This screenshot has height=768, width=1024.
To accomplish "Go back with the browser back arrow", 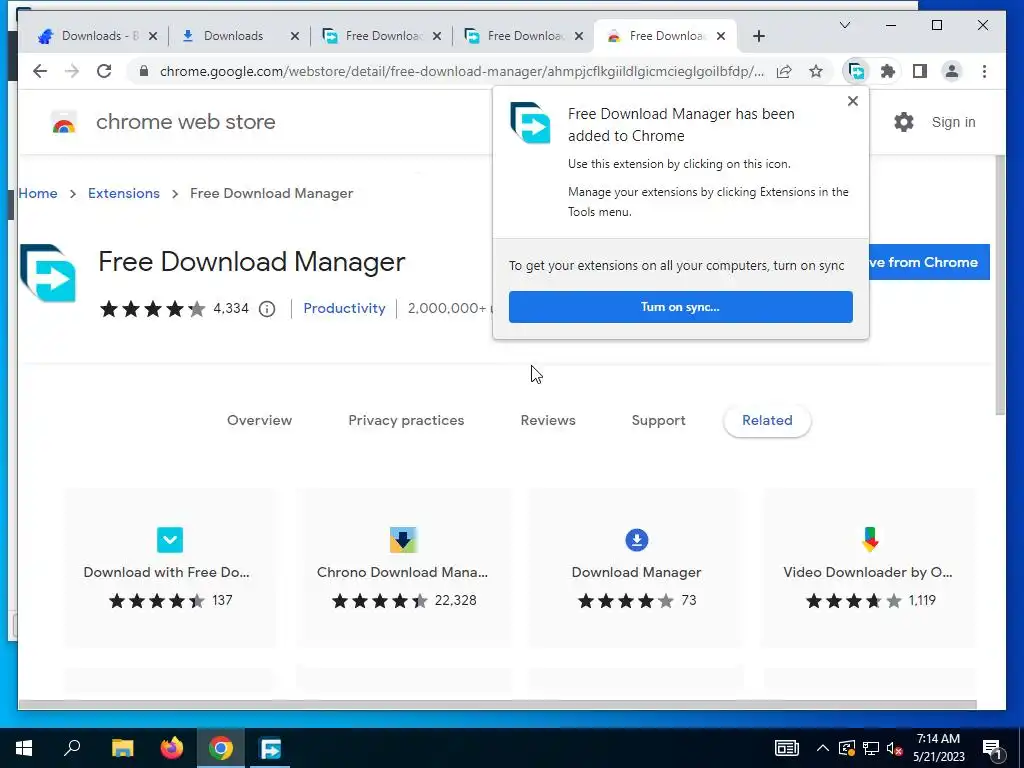I will (x=40, y=71).
